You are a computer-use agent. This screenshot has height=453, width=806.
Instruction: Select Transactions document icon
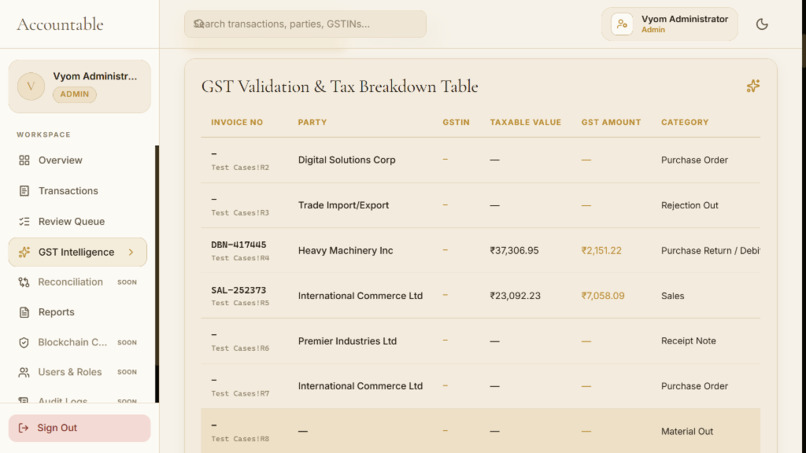tap(24, 191)
